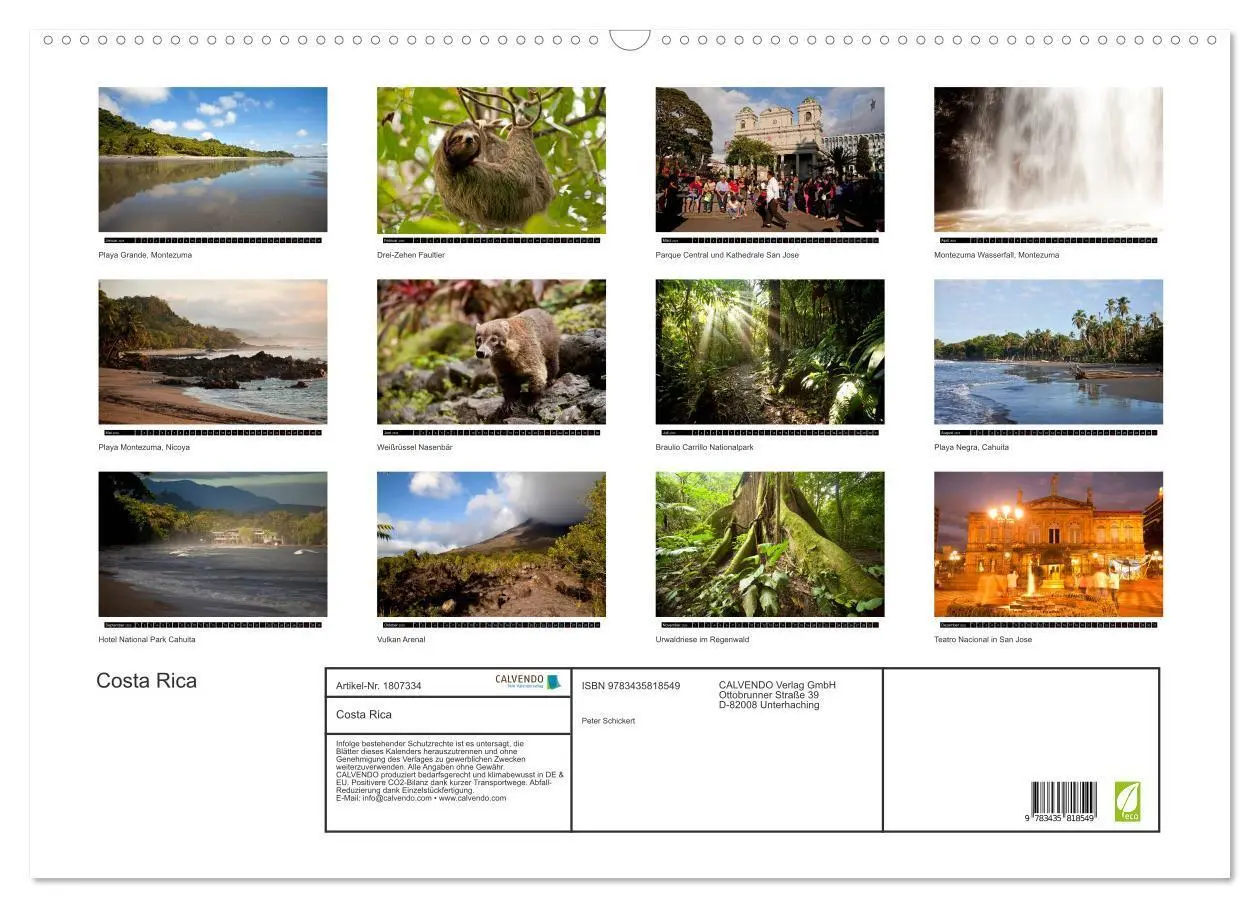Click the author name Peter Schickert
This screenshot has height=908, width=1260.
pyautogui.click(x=608, y=721)
